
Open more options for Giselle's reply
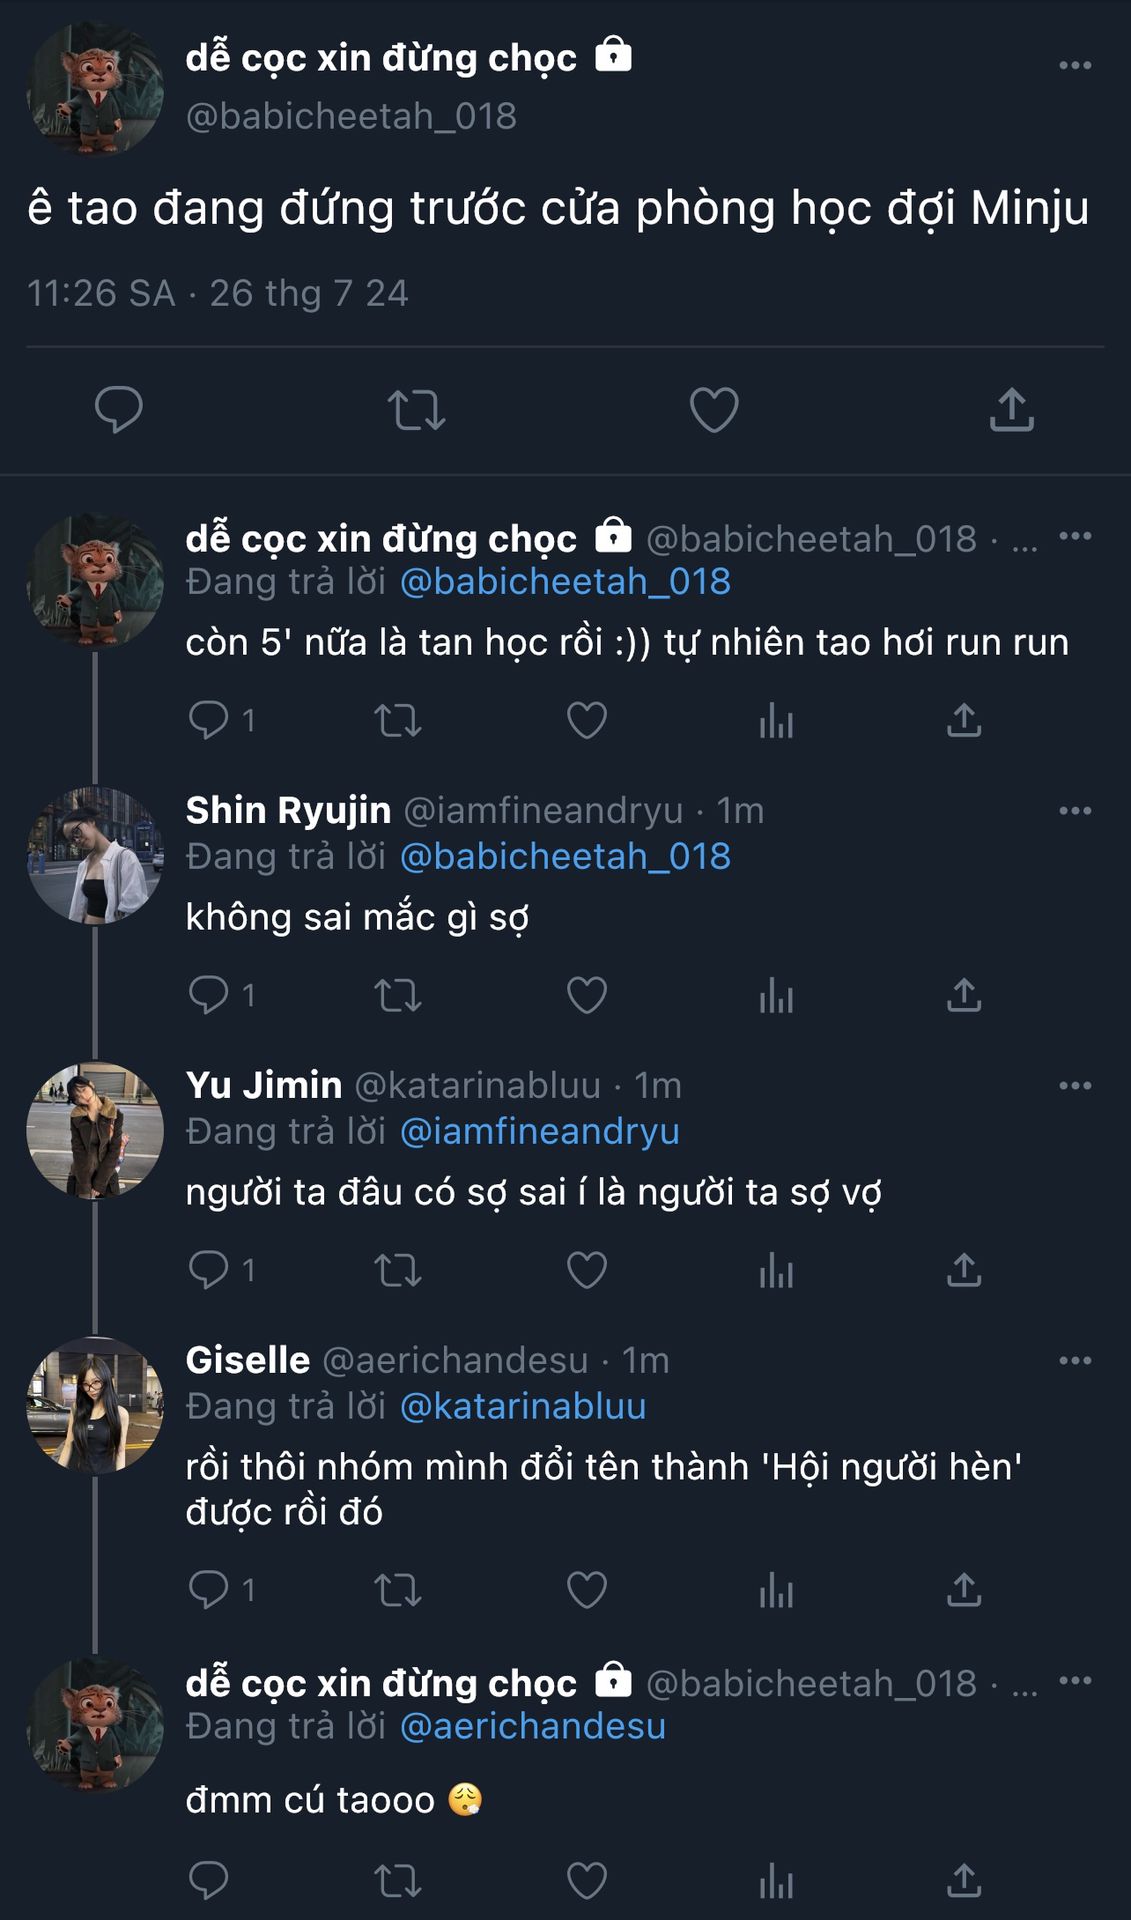tap(1075, 1361)
